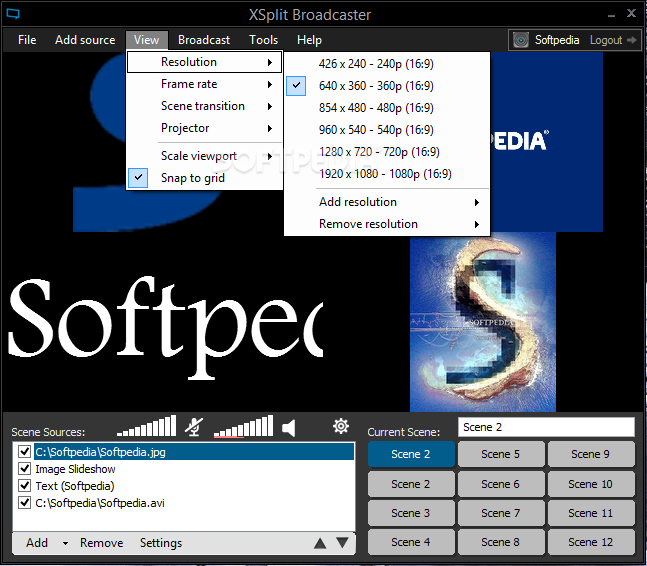Choose 426 x 240 - 240p resolution
The height and width of the screenshot is (566, 647).
387,64
